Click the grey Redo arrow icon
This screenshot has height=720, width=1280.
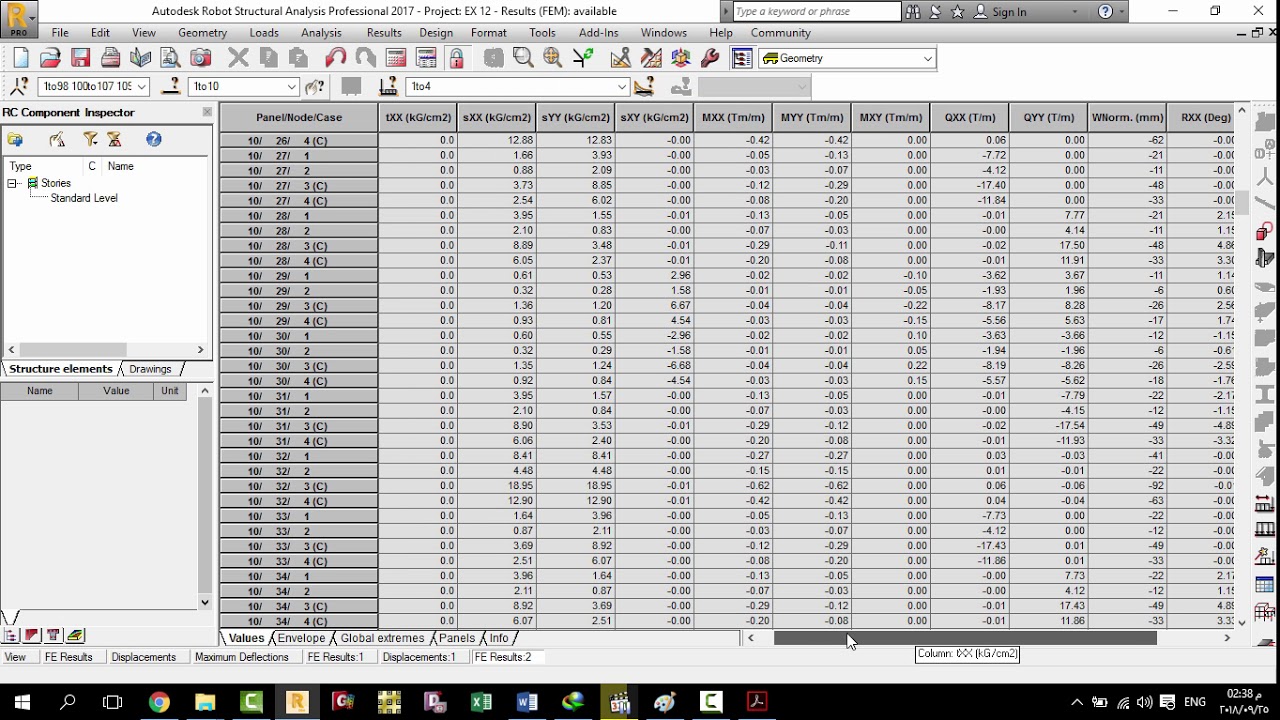pos(366,58)
